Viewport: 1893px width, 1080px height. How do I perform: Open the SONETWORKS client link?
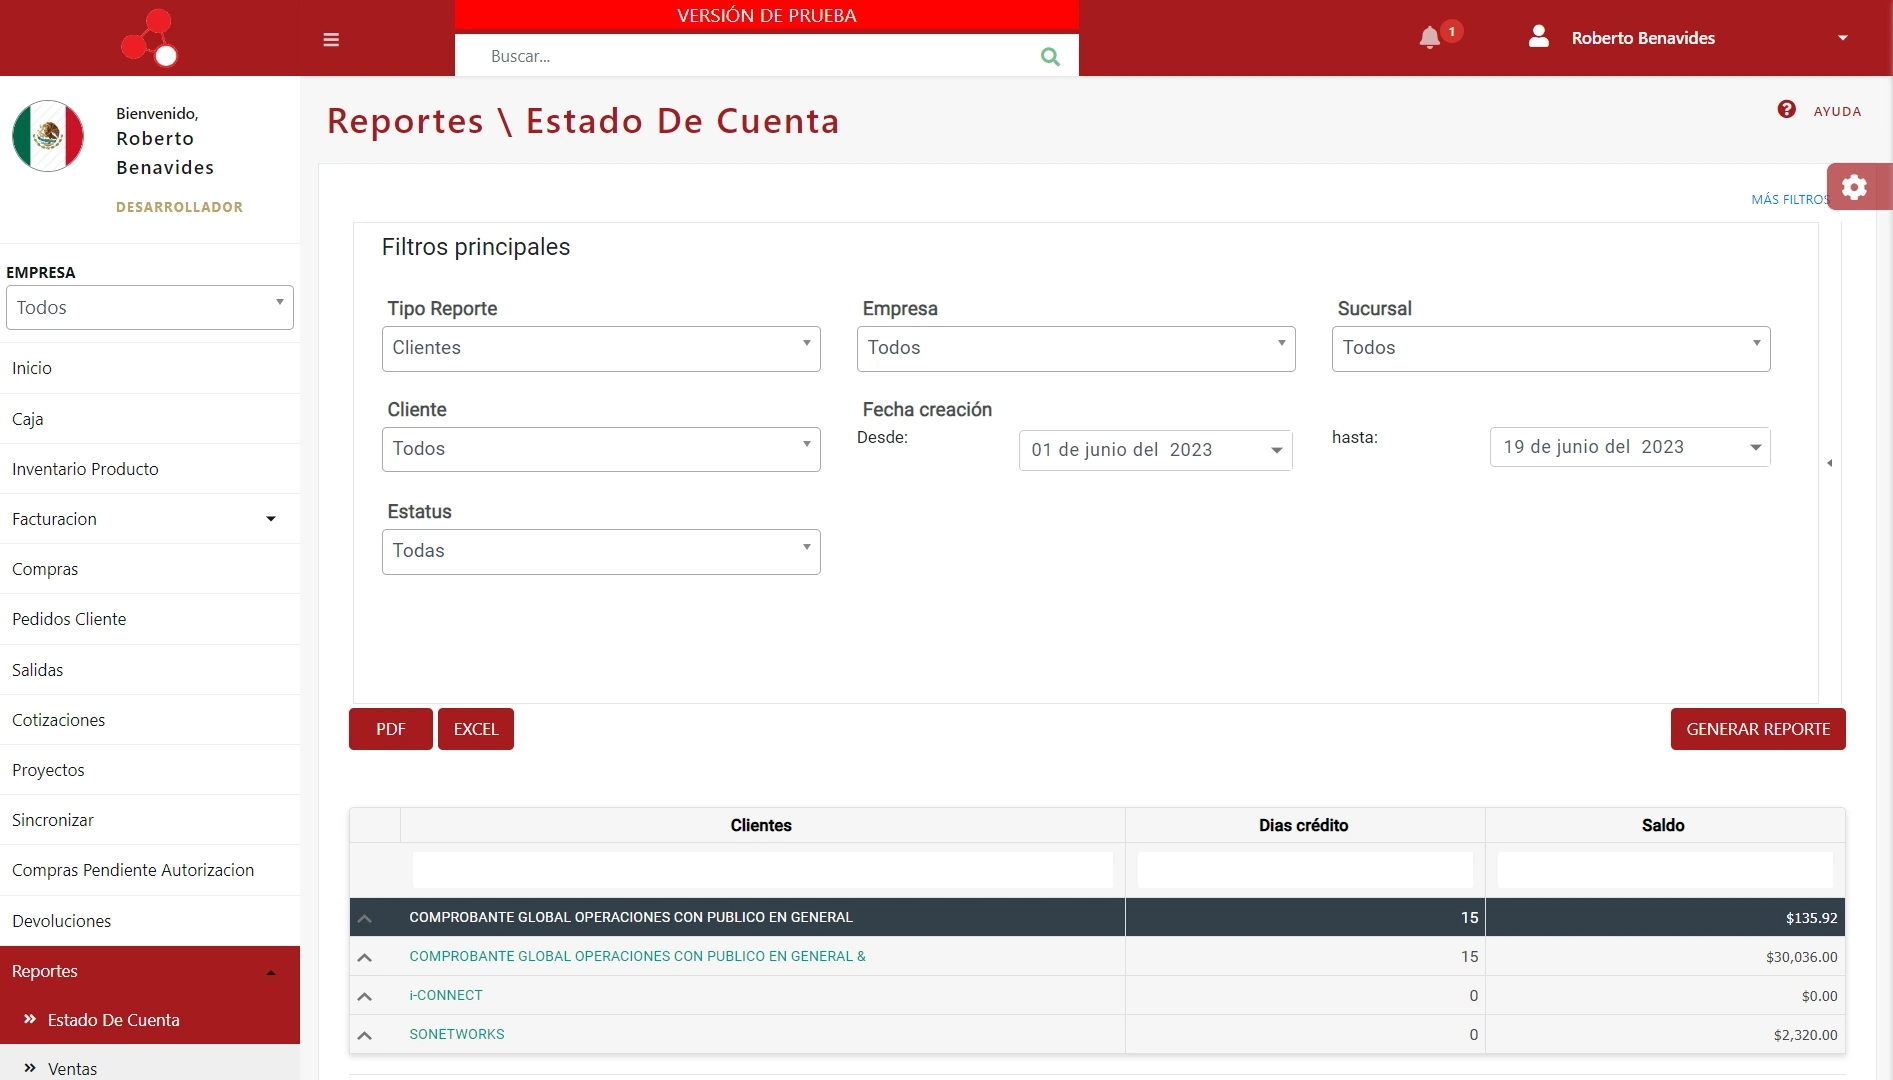(x=457, y=1034)
